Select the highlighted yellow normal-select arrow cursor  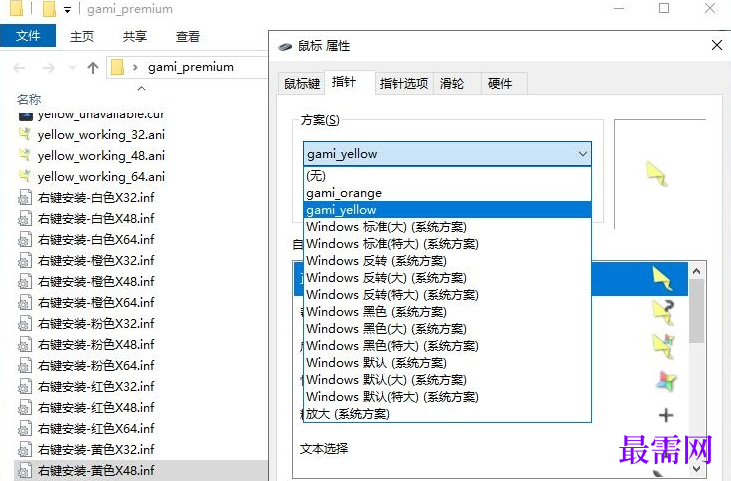[x=662, y=278]
